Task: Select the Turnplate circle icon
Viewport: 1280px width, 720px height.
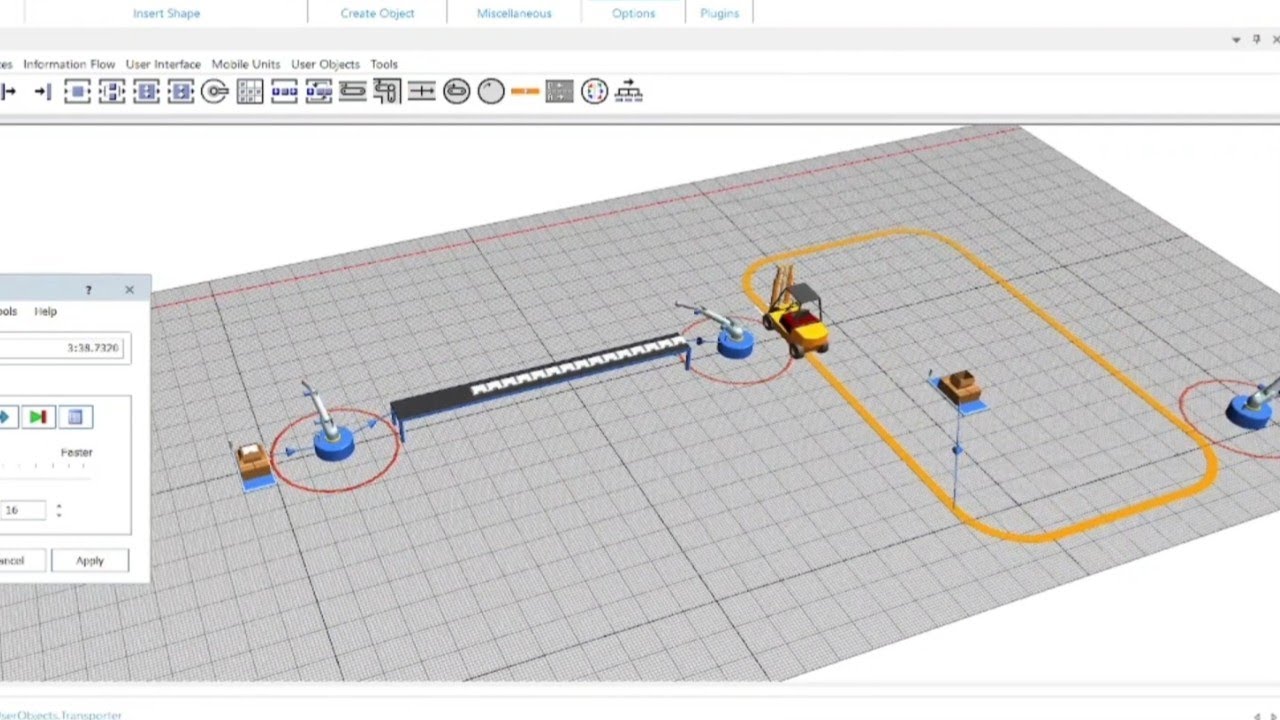Action: click(491, 92)
